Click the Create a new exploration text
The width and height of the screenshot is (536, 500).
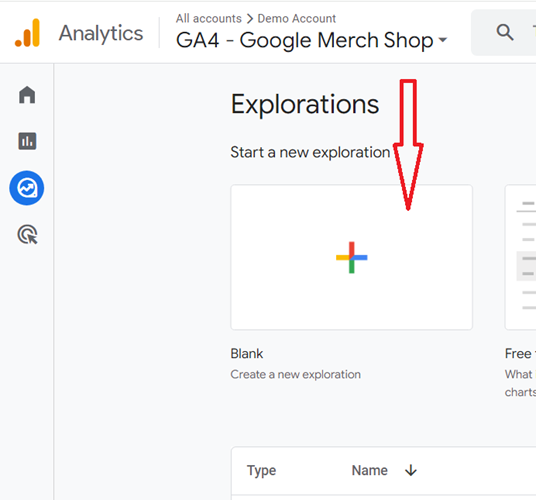coord(295,374)
